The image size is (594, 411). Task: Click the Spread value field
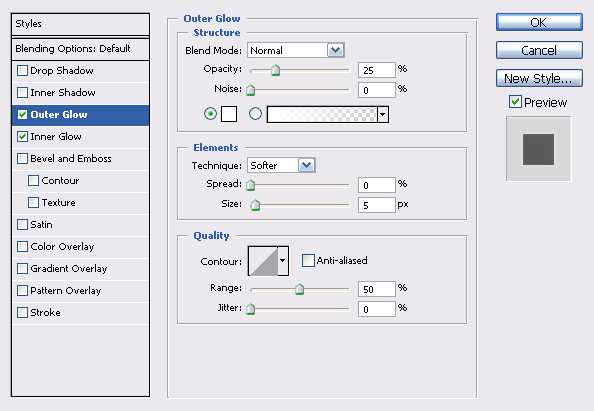coord(377,185)
